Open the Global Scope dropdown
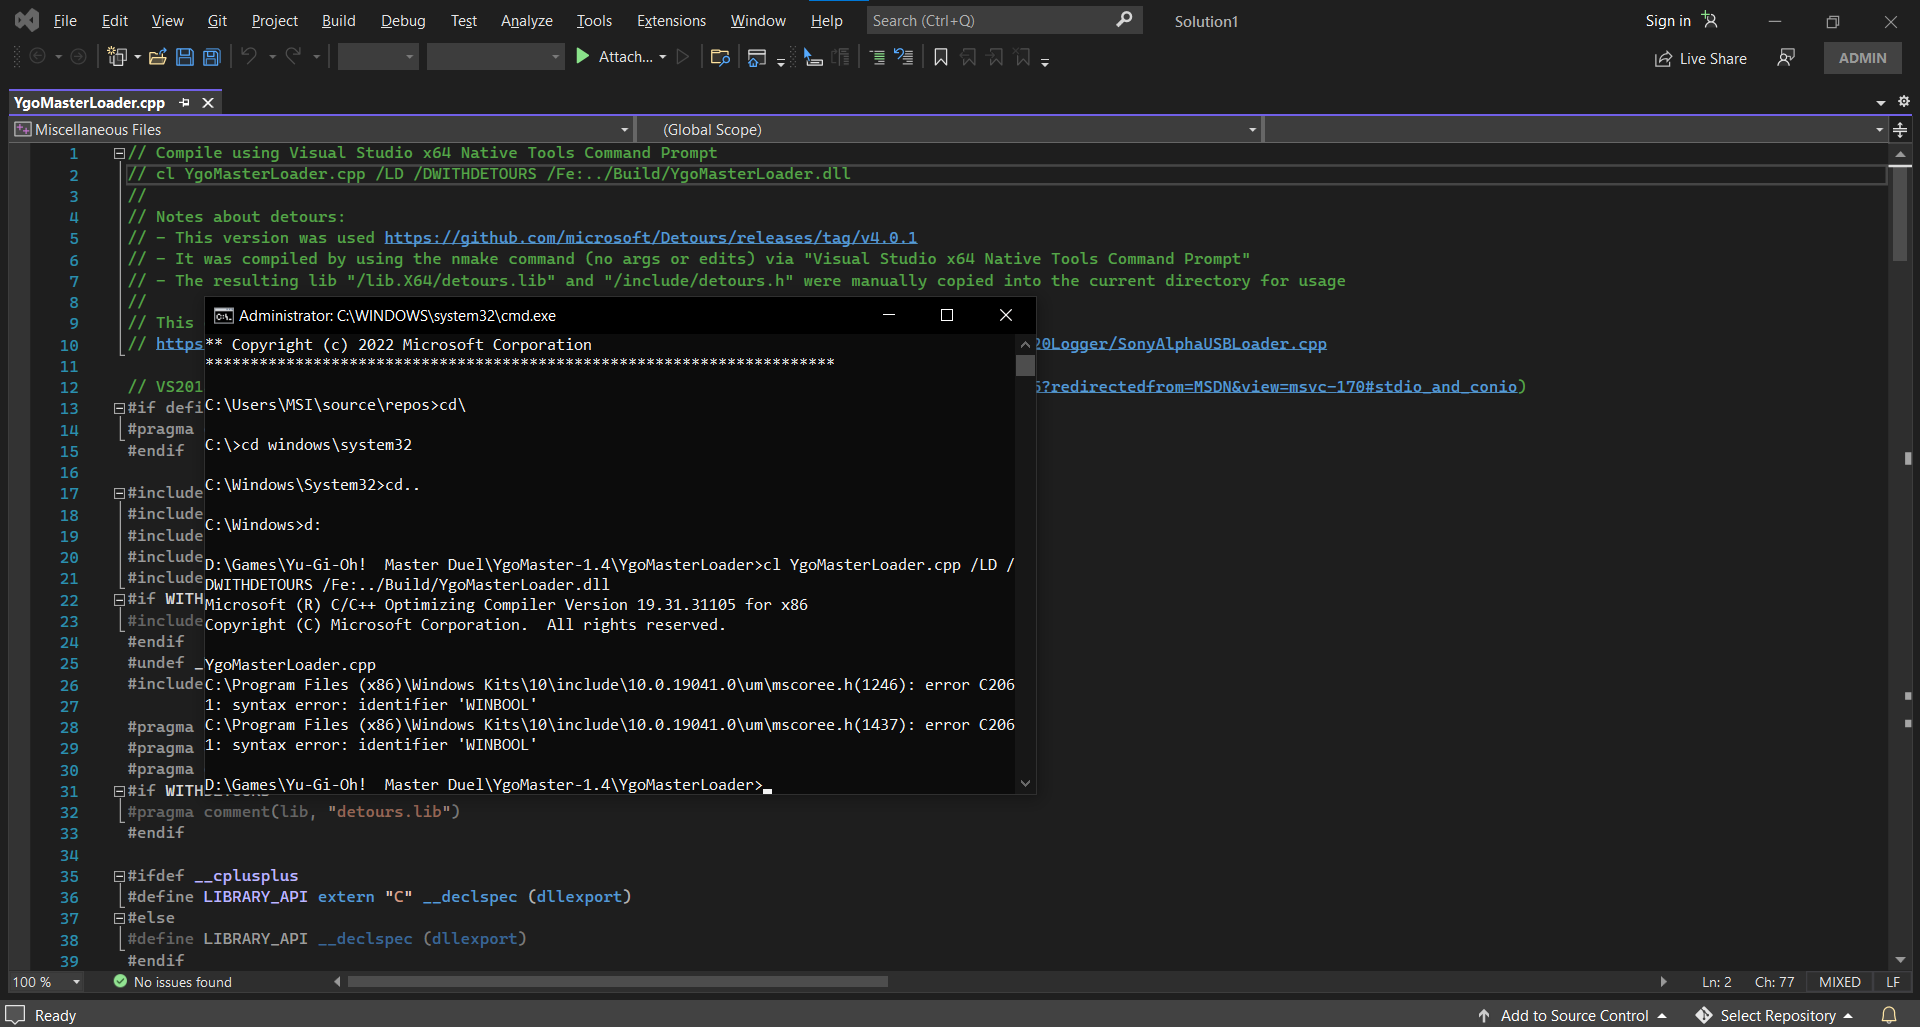 coord(1251,129)
